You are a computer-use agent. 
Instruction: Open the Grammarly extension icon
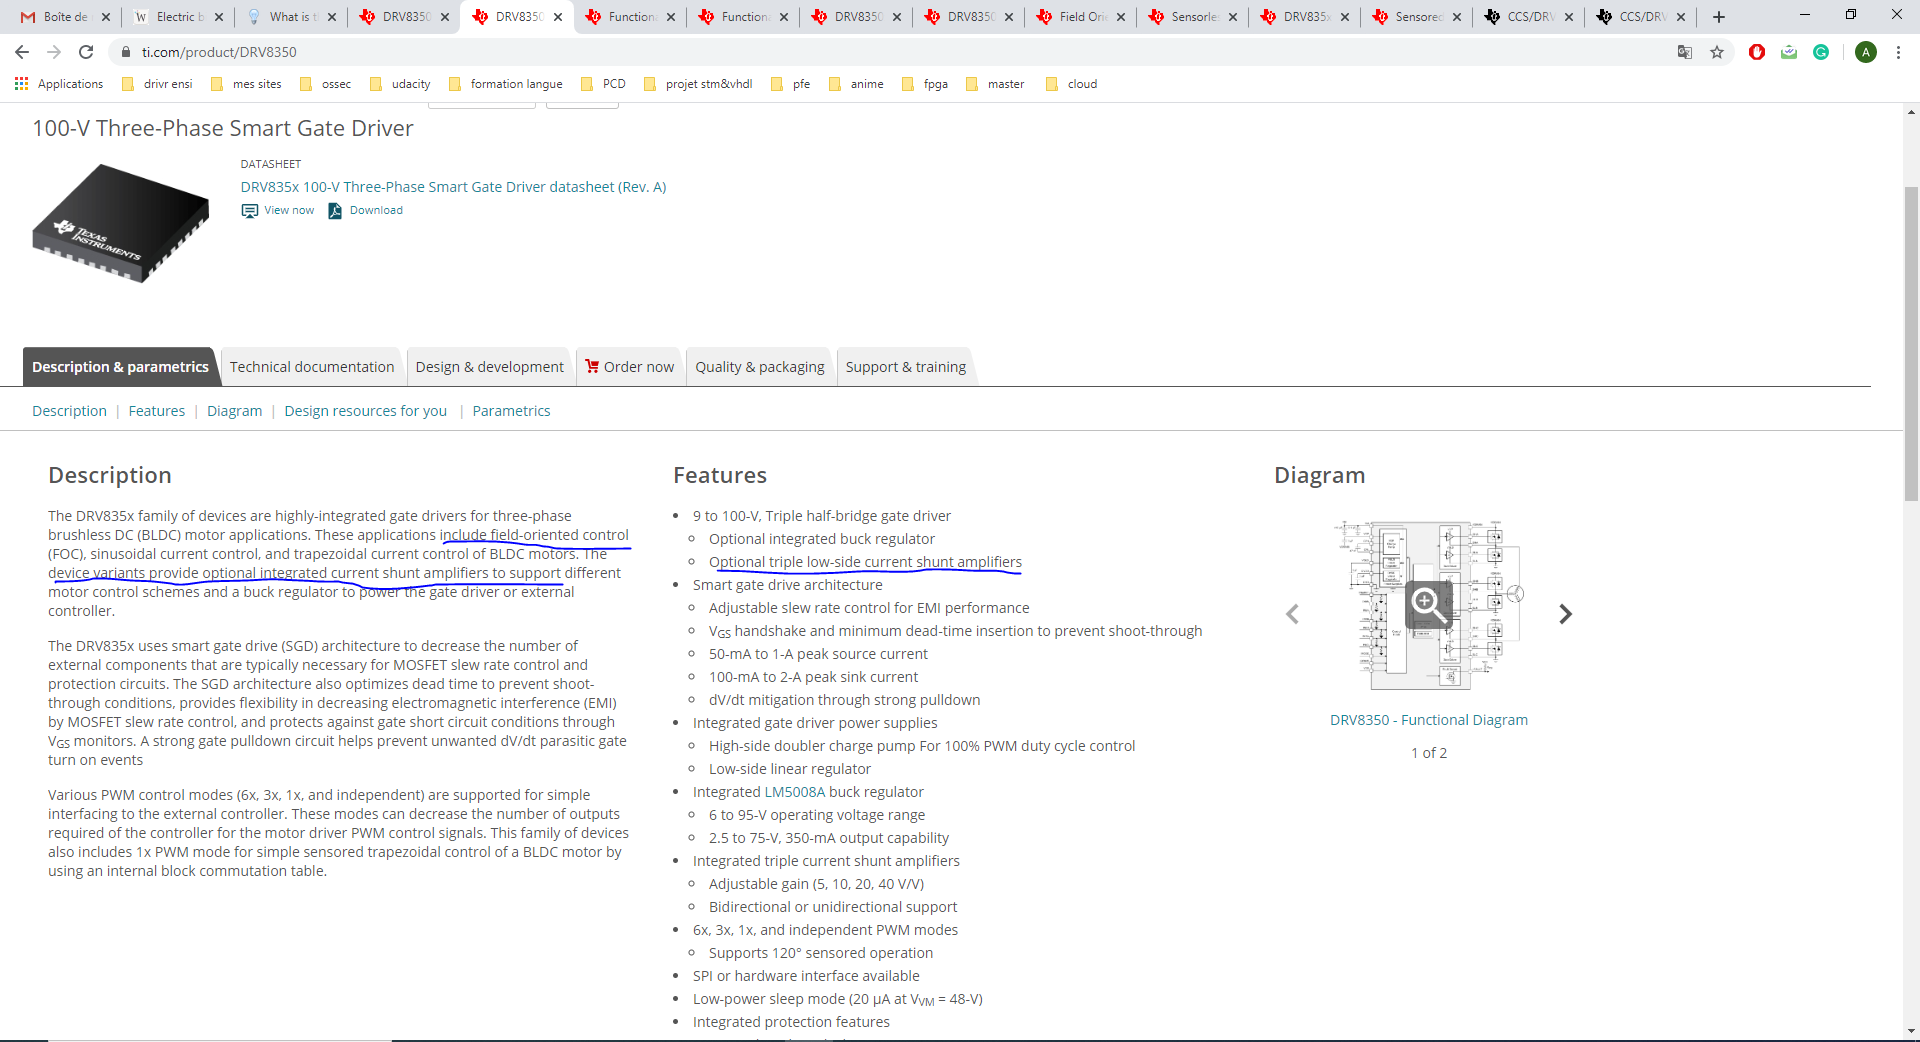point(1821,52)
